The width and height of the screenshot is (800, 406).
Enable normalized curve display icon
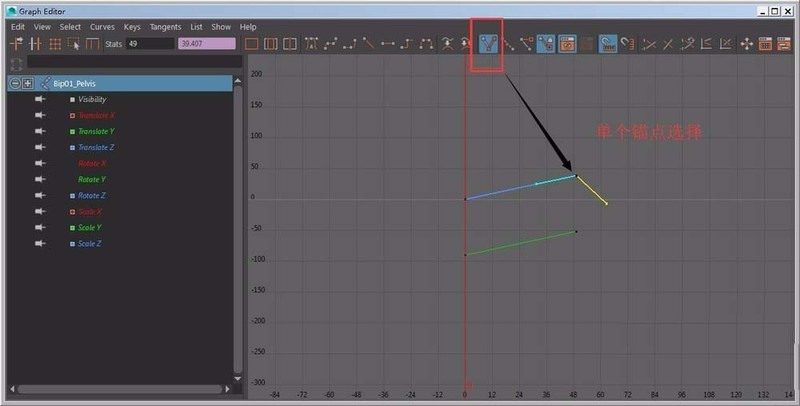coord(648,44)
